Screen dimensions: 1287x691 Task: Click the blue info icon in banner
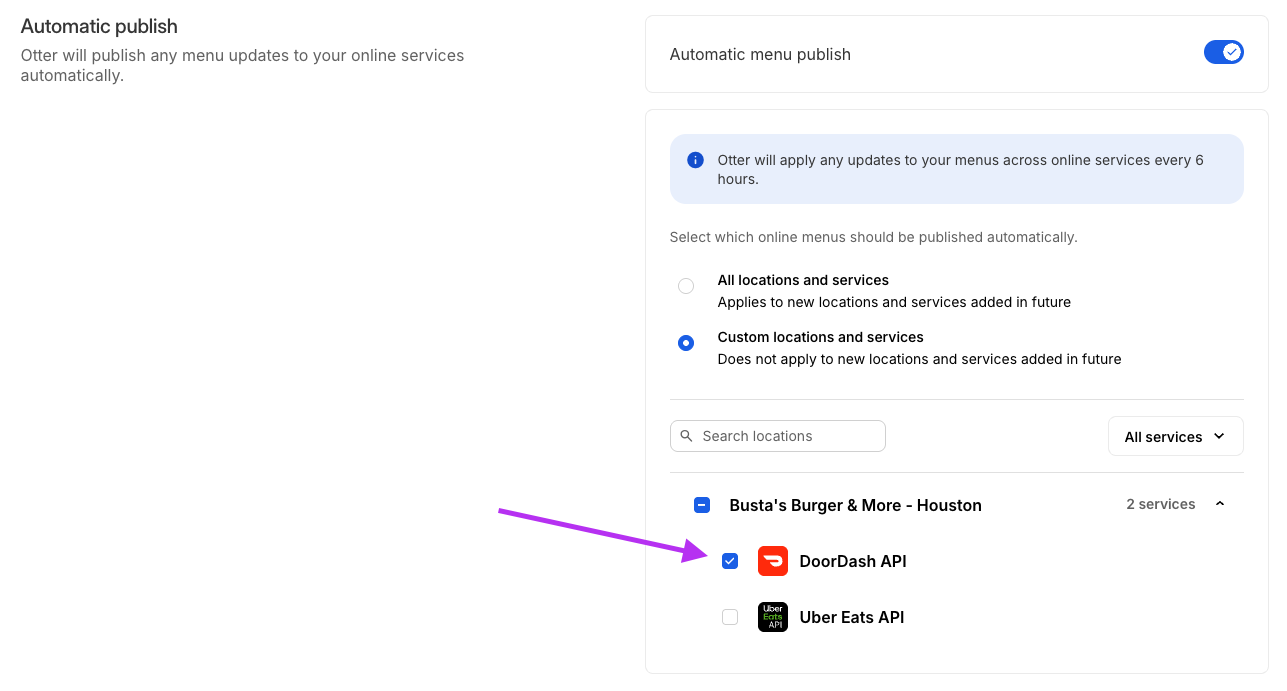click(x=695, y=160)
